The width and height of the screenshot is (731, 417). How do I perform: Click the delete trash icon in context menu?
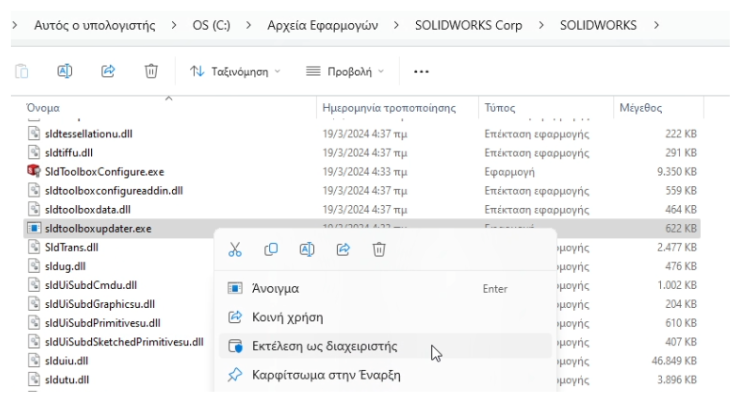379,249
